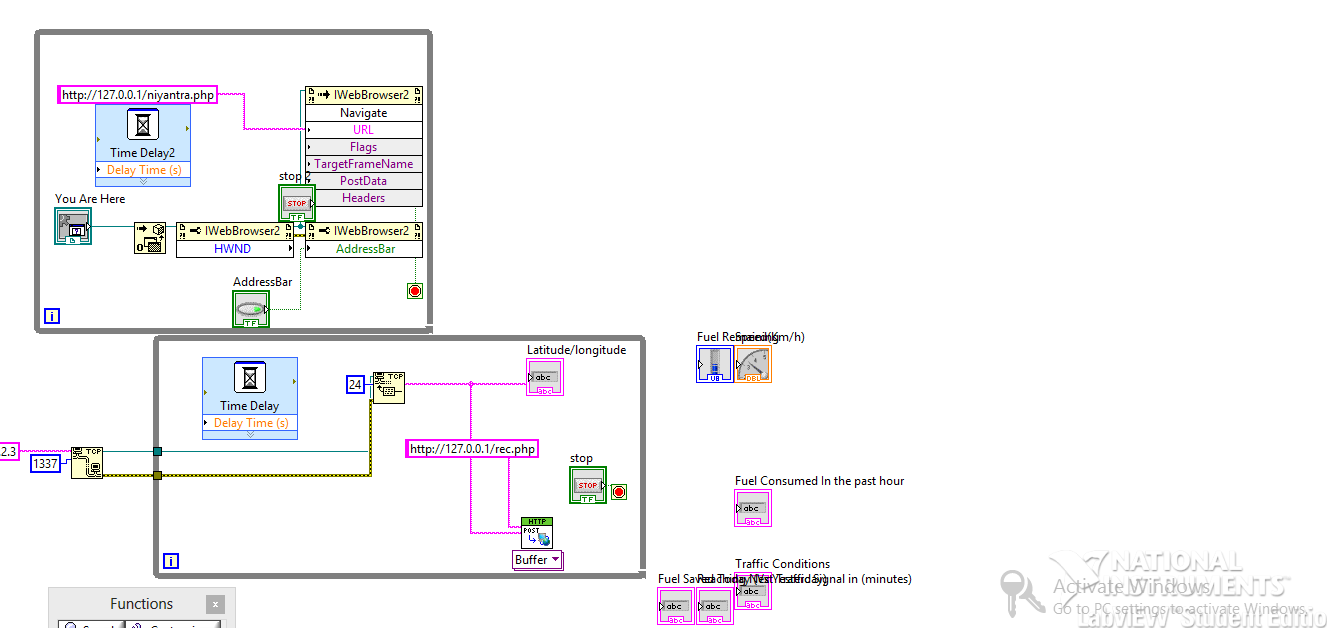Click the red loop condition terminal

[414, 290]
